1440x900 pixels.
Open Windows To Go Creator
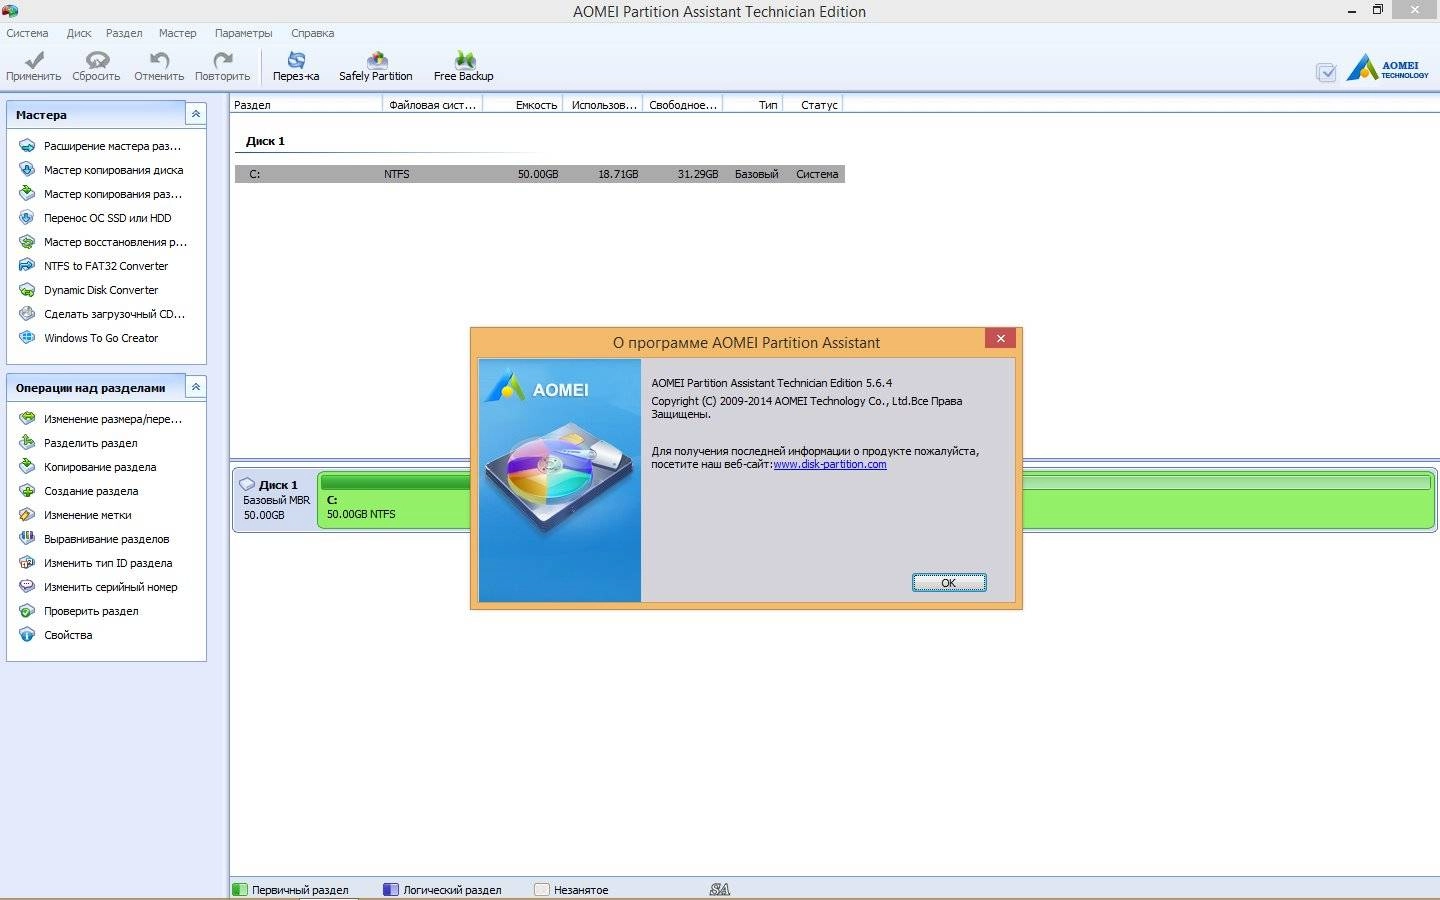pos(100,338)
